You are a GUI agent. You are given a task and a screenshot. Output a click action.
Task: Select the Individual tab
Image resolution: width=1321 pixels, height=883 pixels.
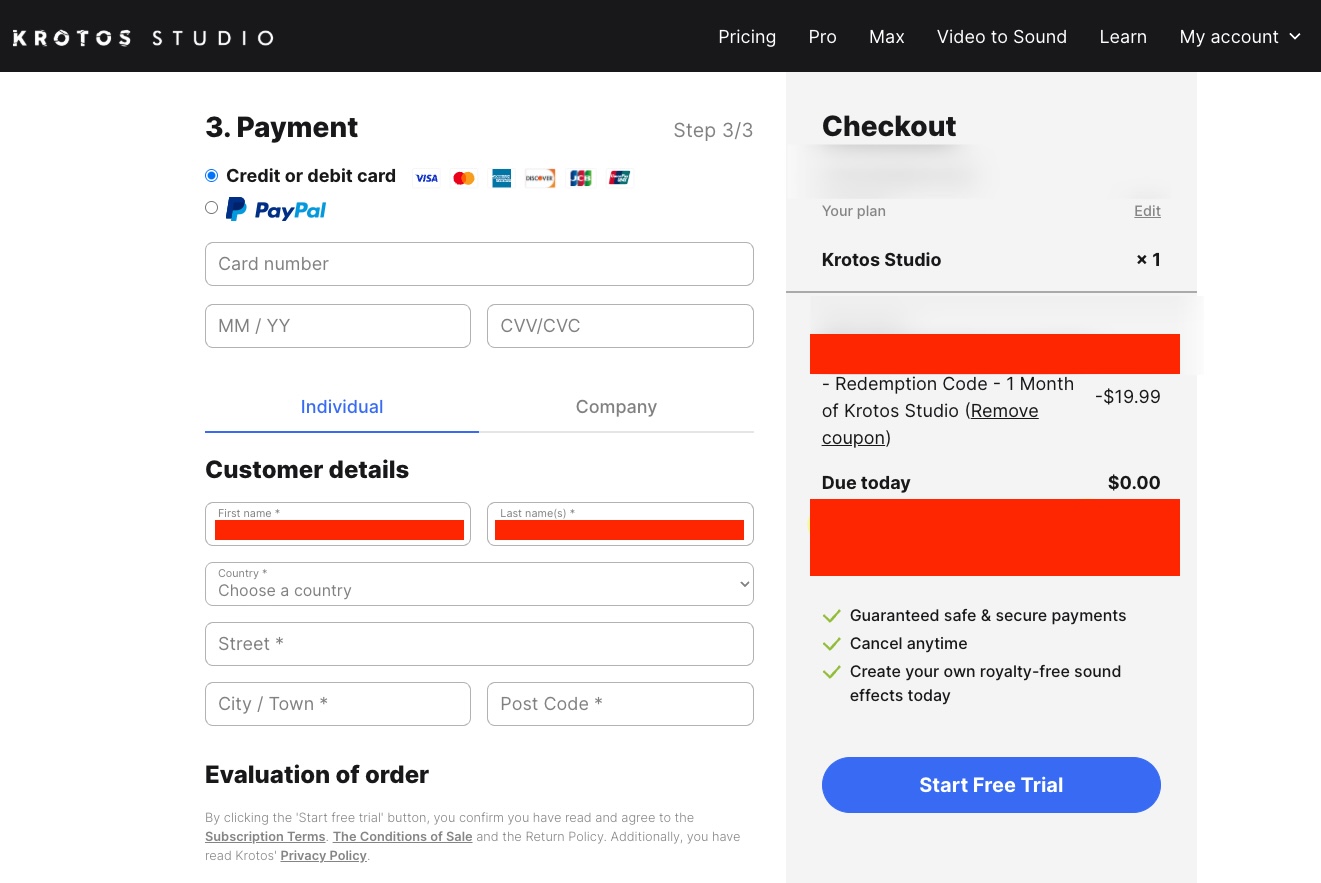tap(342, 407)
